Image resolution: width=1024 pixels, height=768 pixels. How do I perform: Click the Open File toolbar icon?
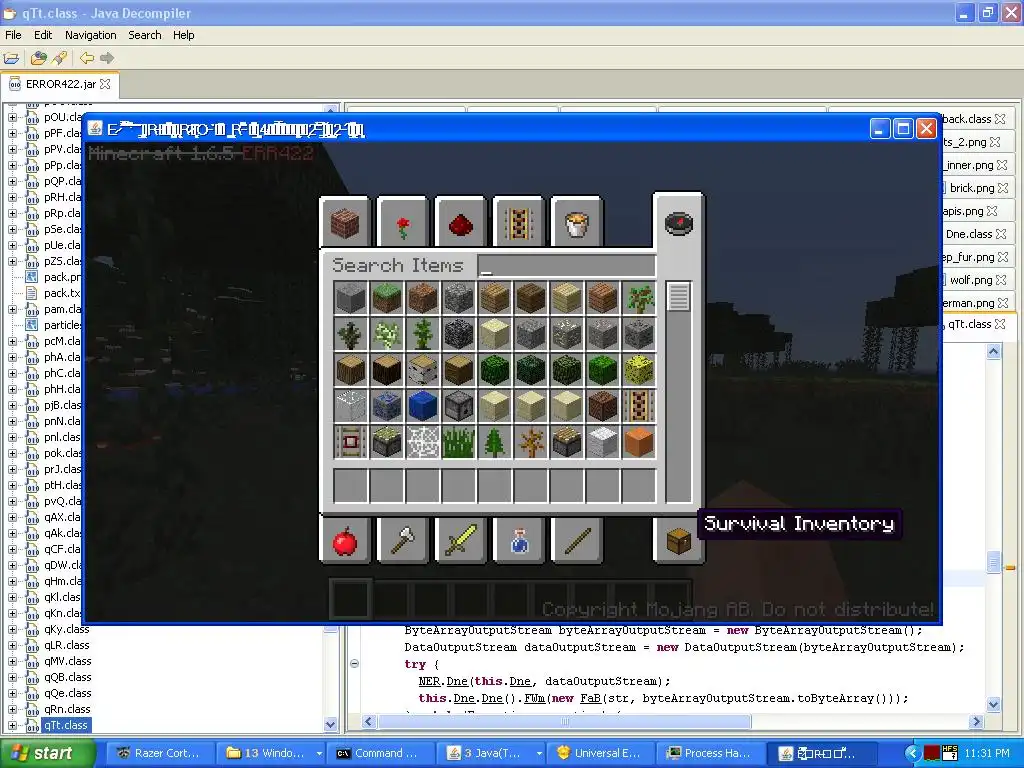pyautogui.click(x=12, y=58)
